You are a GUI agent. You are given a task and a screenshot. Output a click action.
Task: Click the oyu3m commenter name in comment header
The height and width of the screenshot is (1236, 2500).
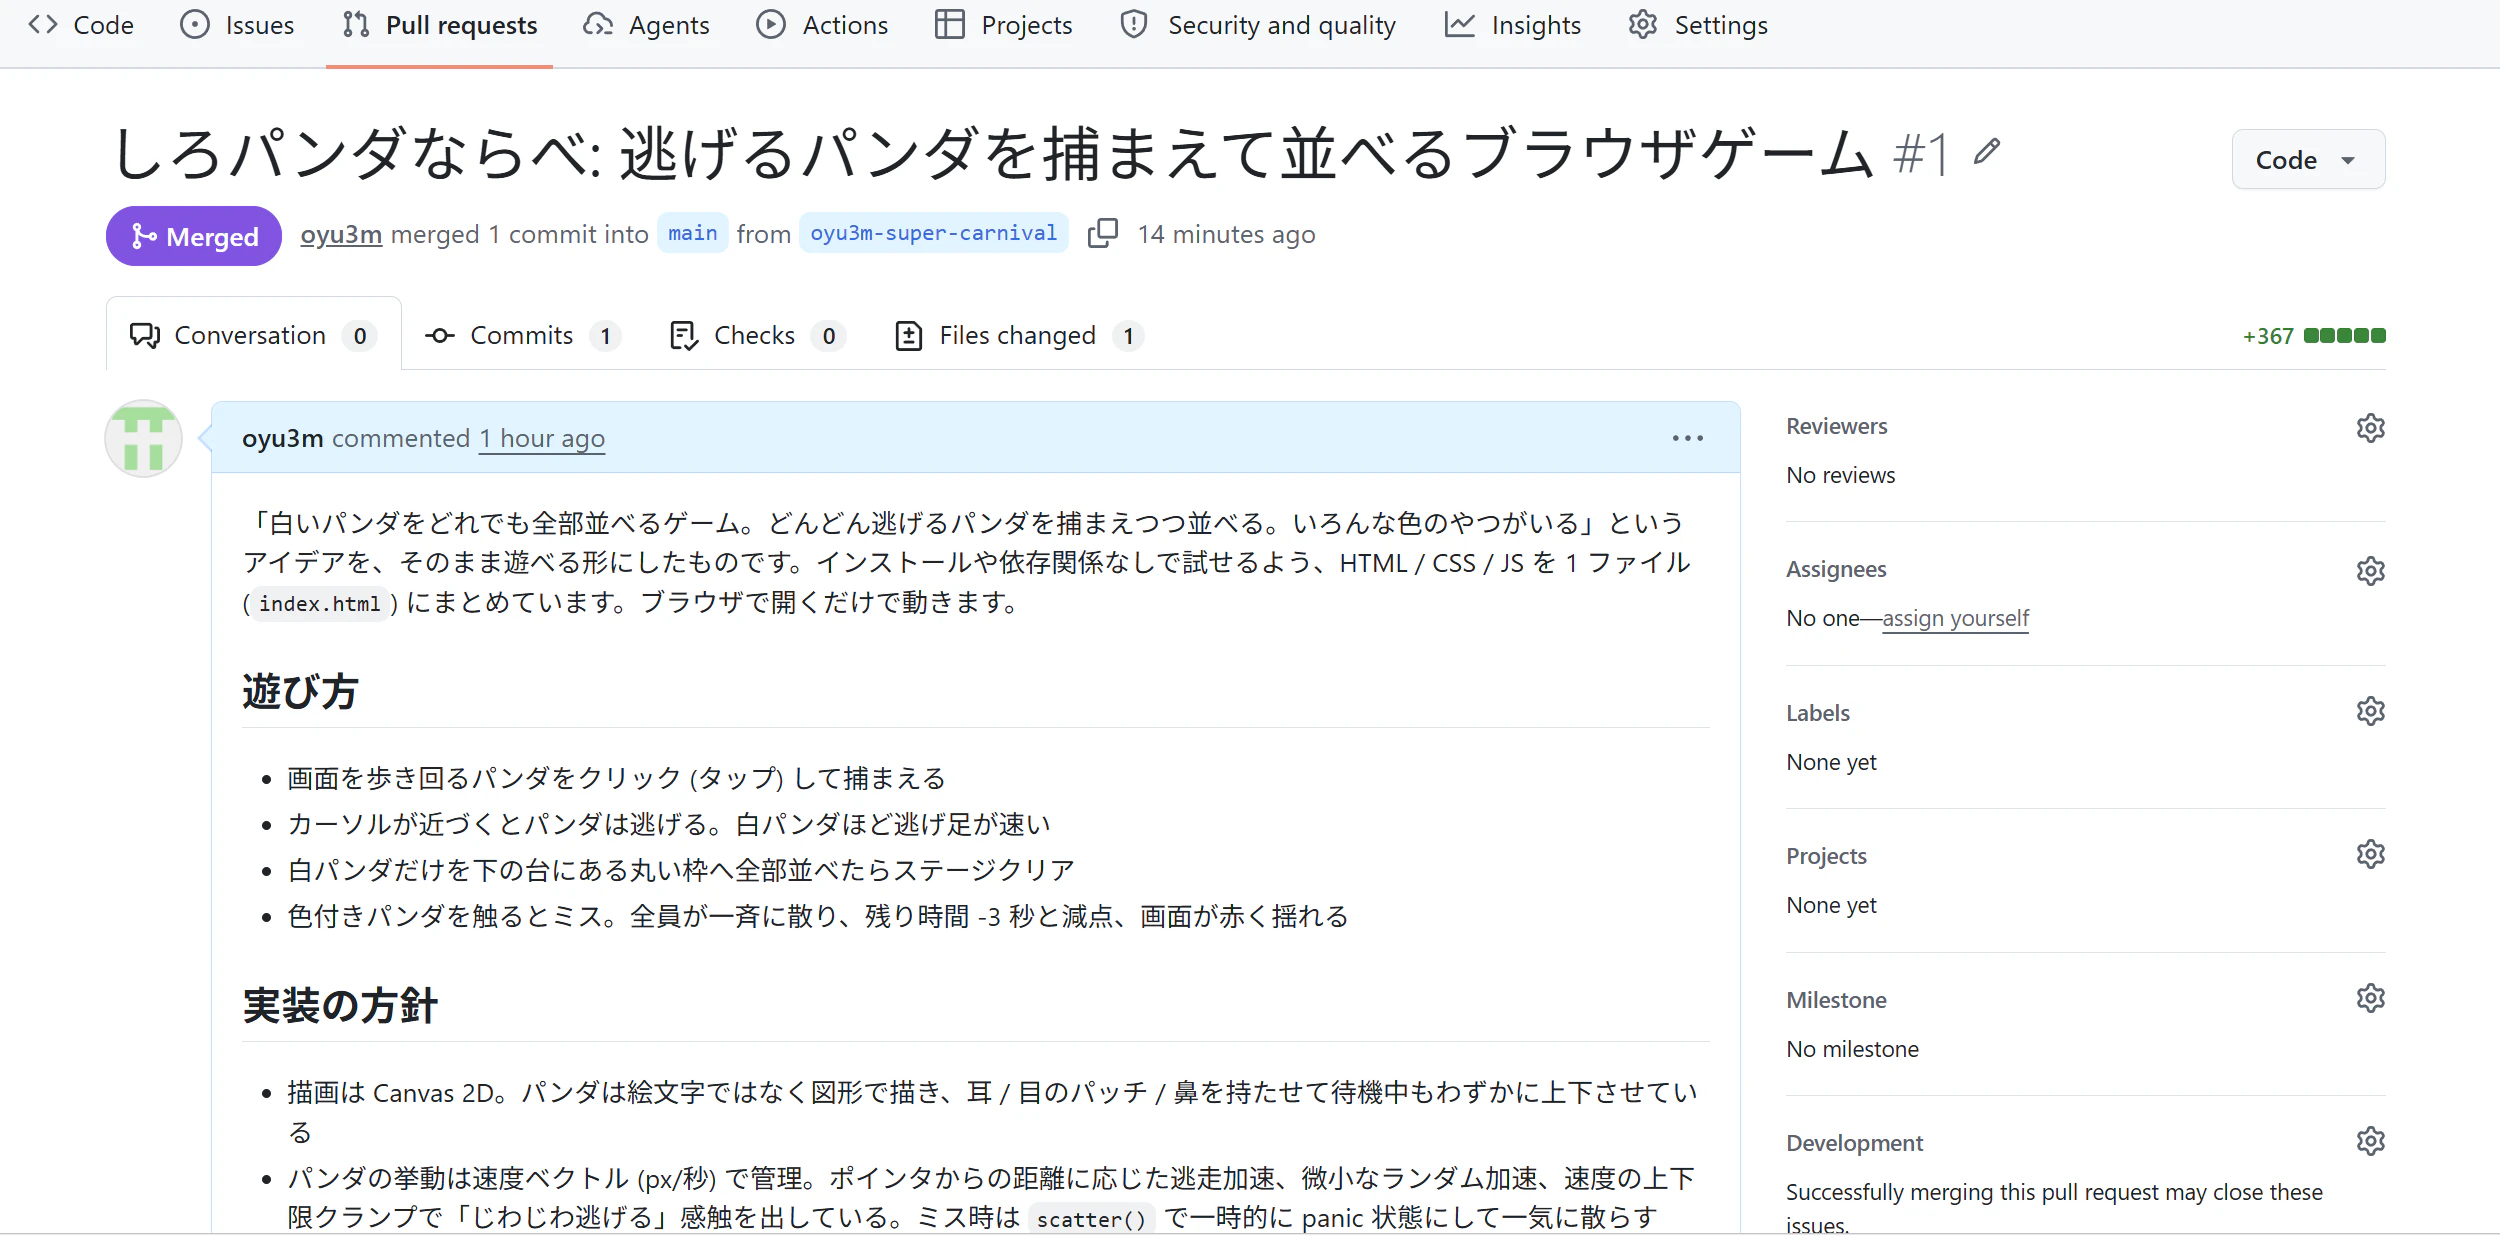(283, 438)
